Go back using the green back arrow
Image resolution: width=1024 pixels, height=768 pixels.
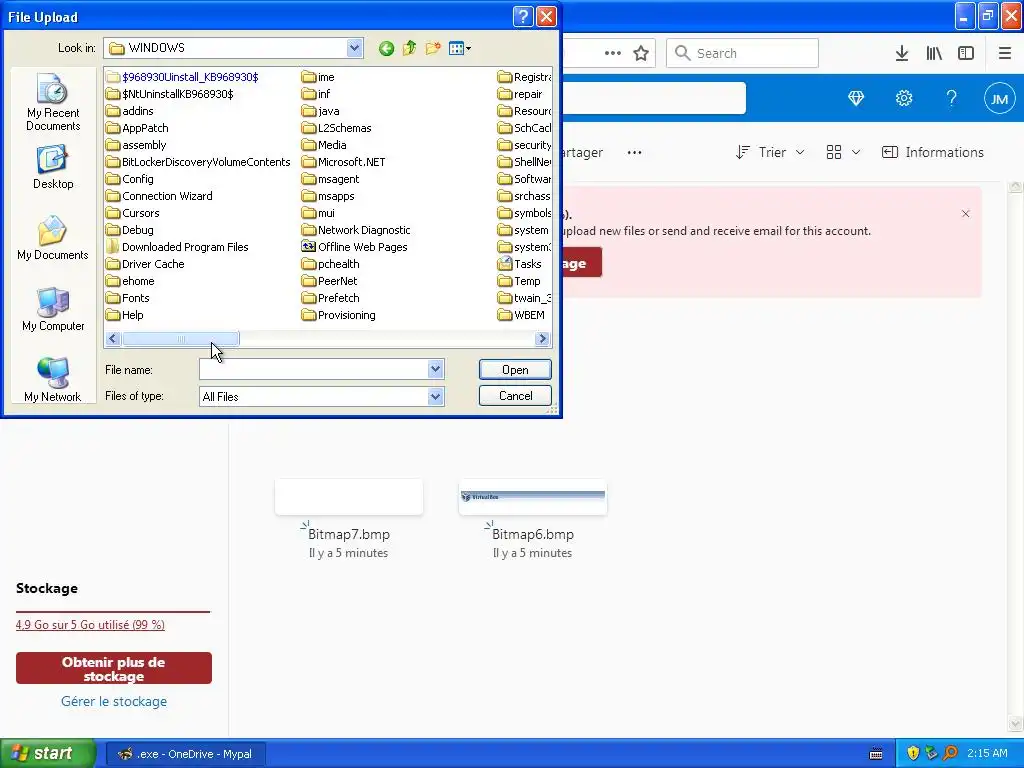[386, 48]
